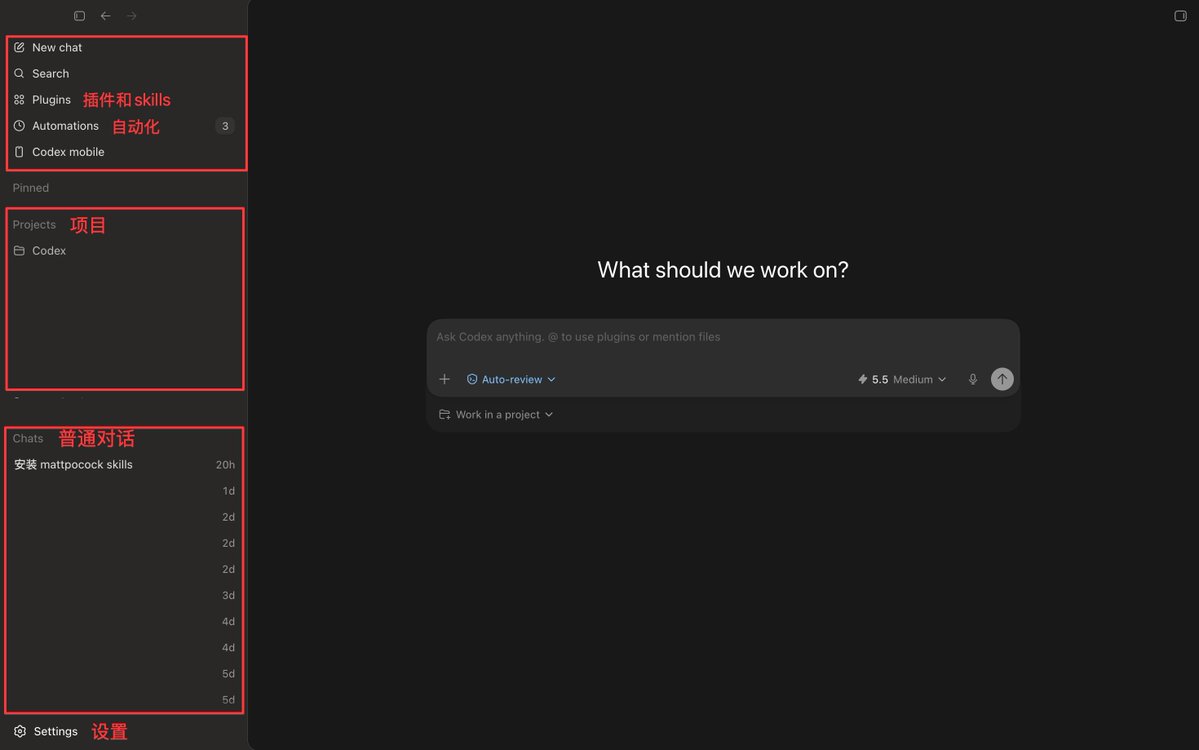Add attachment with plus icon
Image resolution: width=1199 pixels, height=750 pixels.
(x=444, y=379)
